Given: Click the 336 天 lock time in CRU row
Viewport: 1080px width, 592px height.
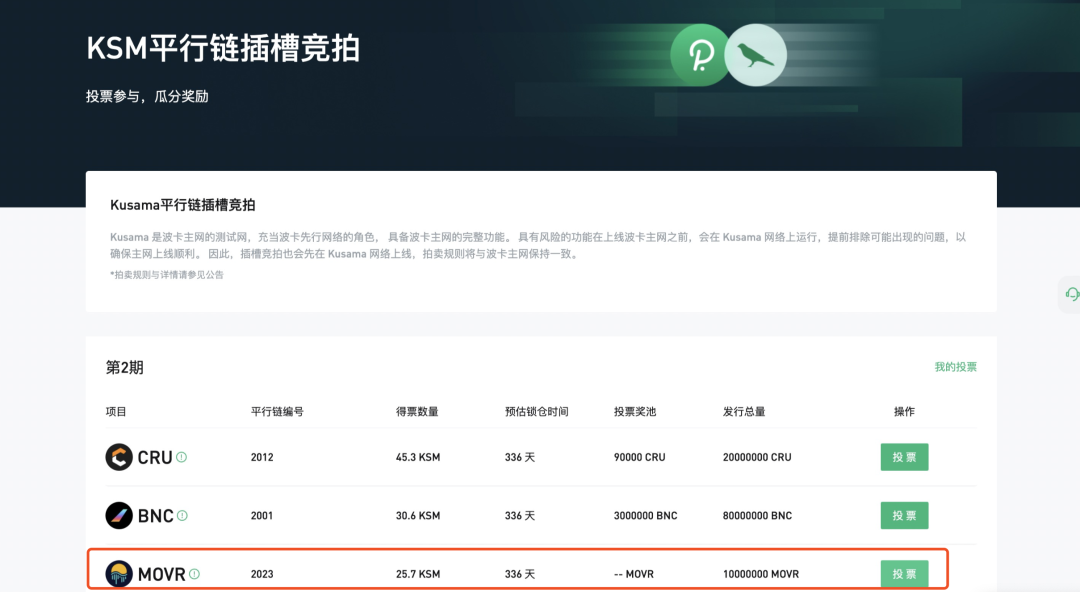Looking at the screenshot, I should pyautogui.click(x=519, y=457).
